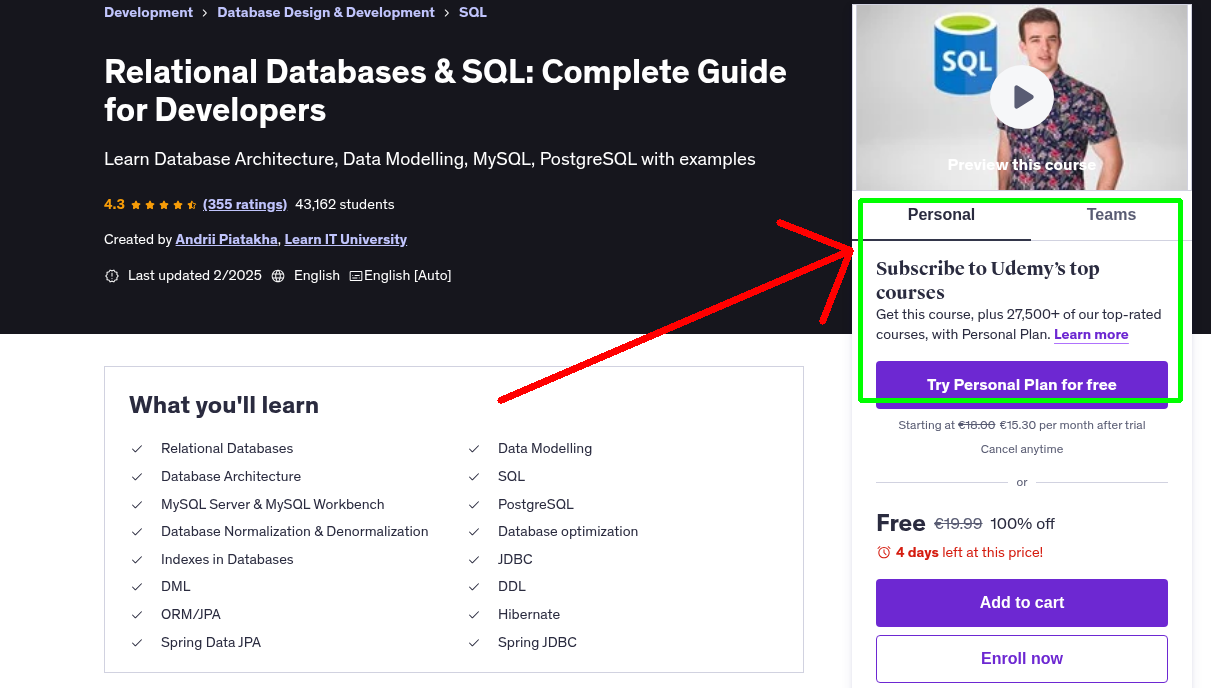Screen dimensions: 1211x688
Task: Open the SQL breadcrumb link
Action: click(x=473, y=12)
